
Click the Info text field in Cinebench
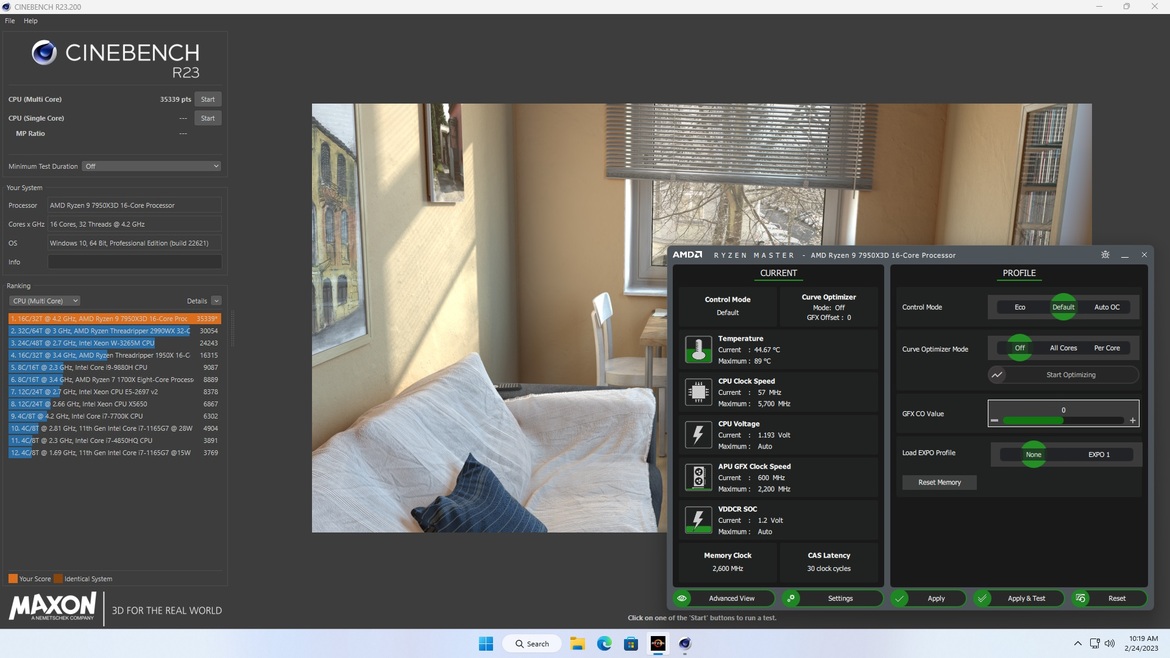tap(134, 262)
